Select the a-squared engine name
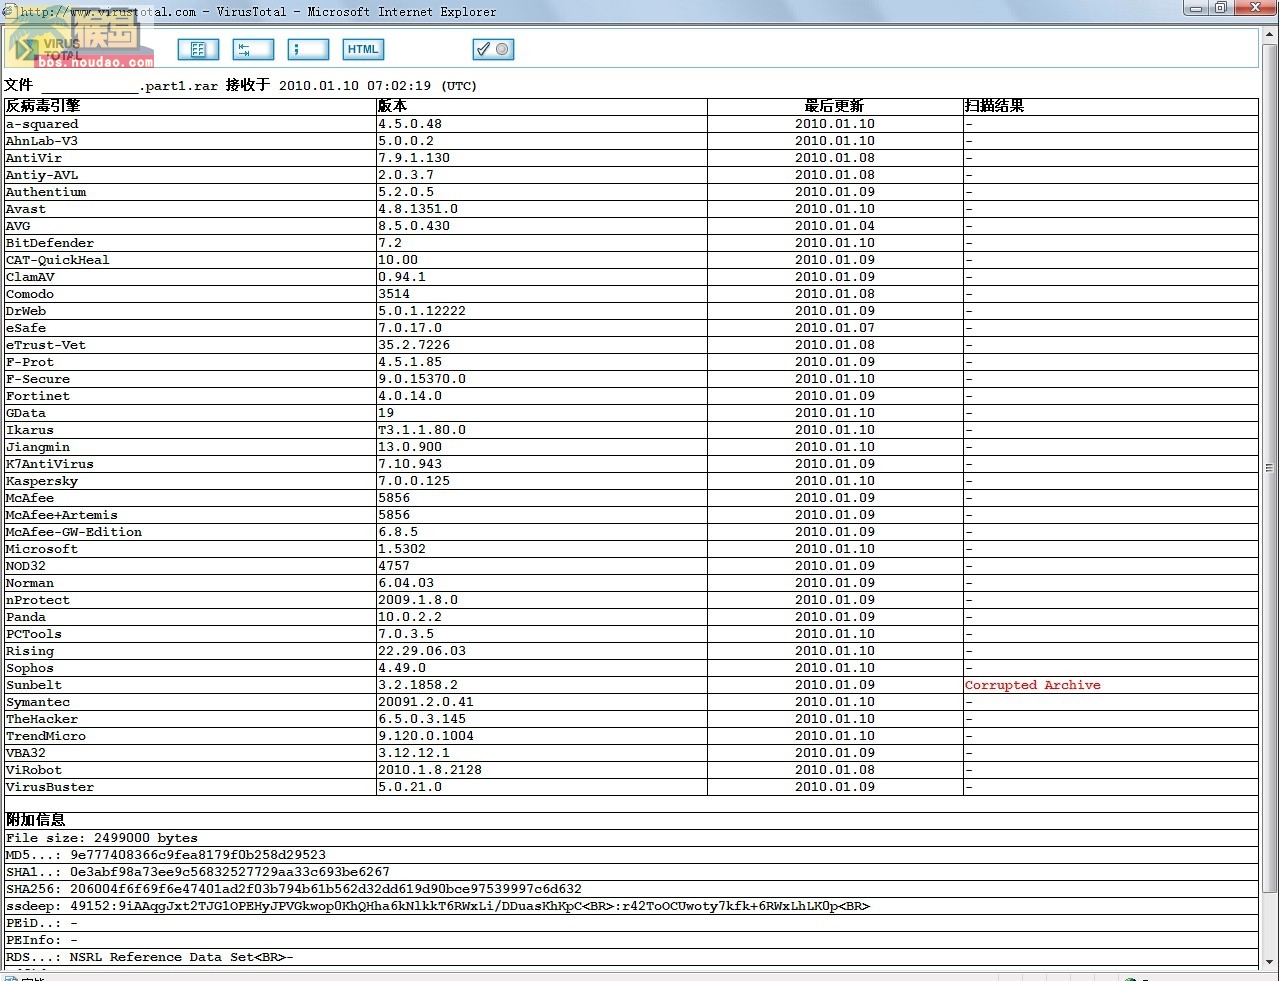This screenshot has height=981, width=1279. click(x=42, y=124)
